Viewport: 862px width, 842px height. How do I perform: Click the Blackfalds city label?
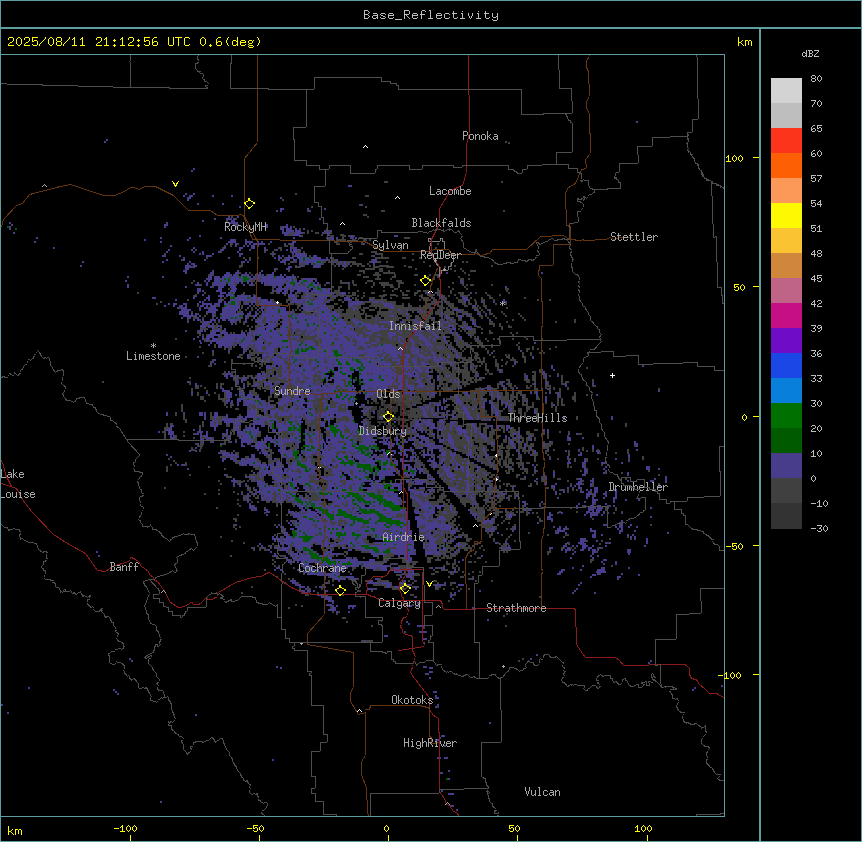point(441,223)
